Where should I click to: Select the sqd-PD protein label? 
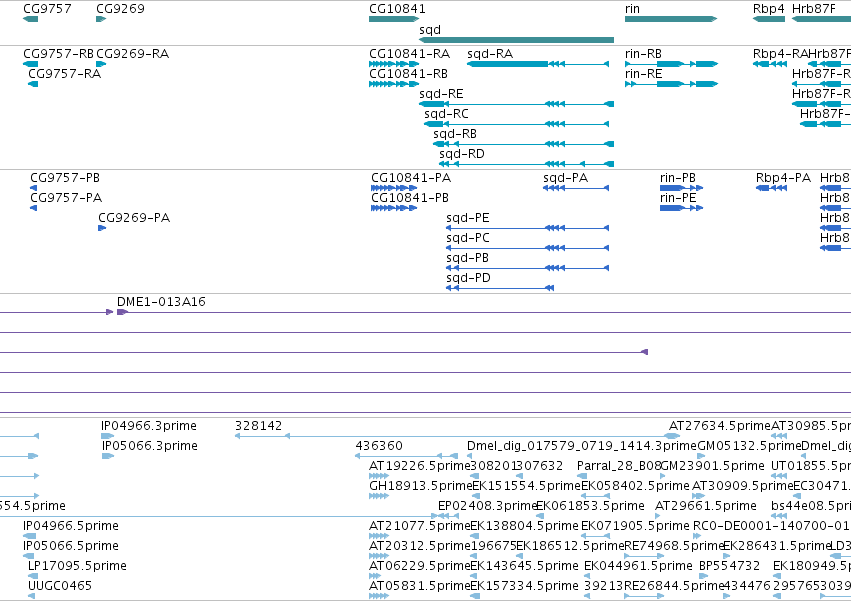coord(468,278)
